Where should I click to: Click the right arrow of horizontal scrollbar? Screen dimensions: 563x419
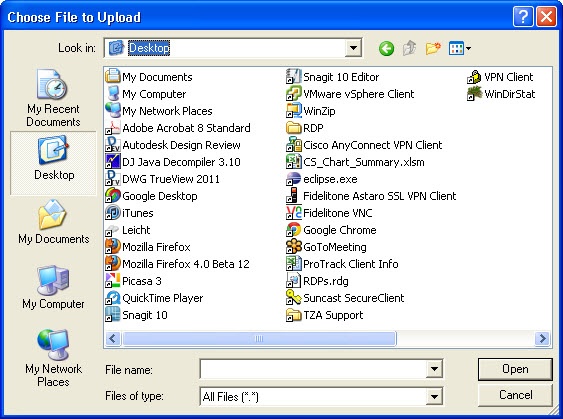(542, 338)
